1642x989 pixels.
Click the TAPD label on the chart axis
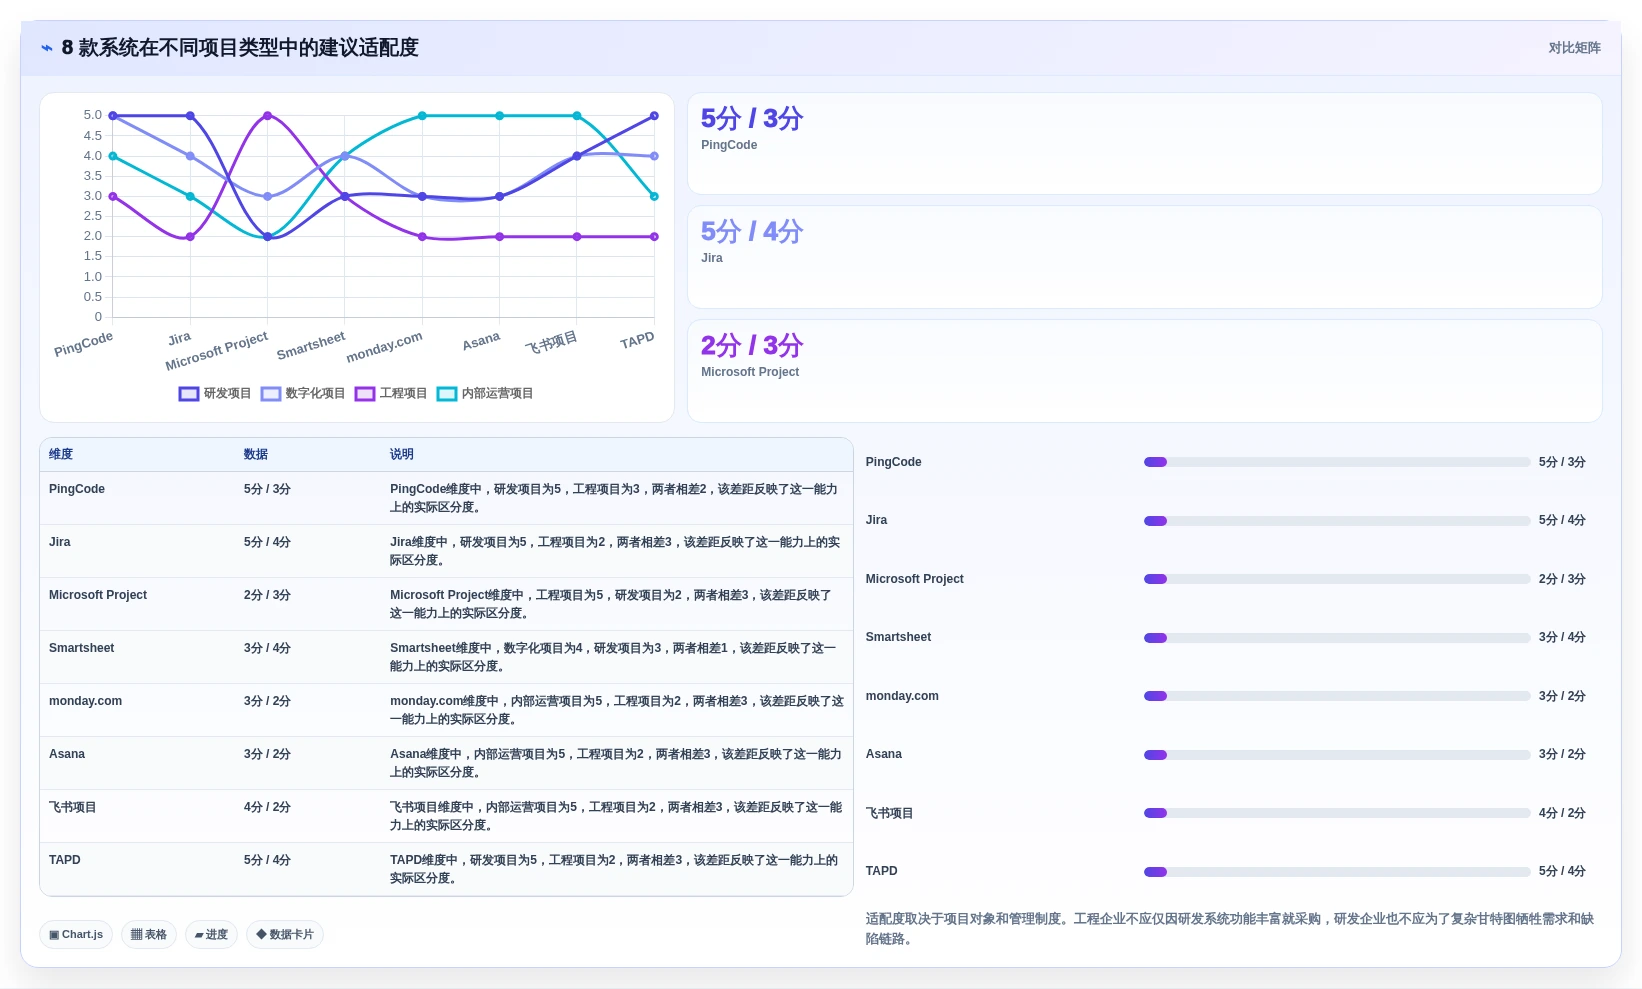(x=637, y=341)
